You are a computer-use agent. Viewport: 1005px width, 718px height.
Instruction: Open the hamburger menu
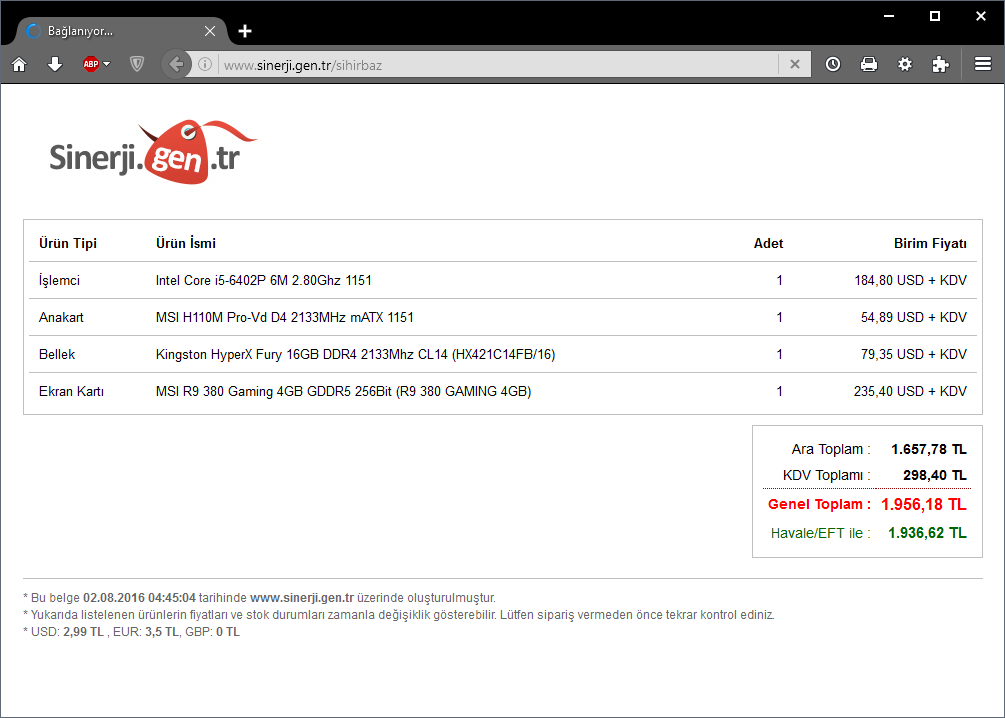[983, 64]
